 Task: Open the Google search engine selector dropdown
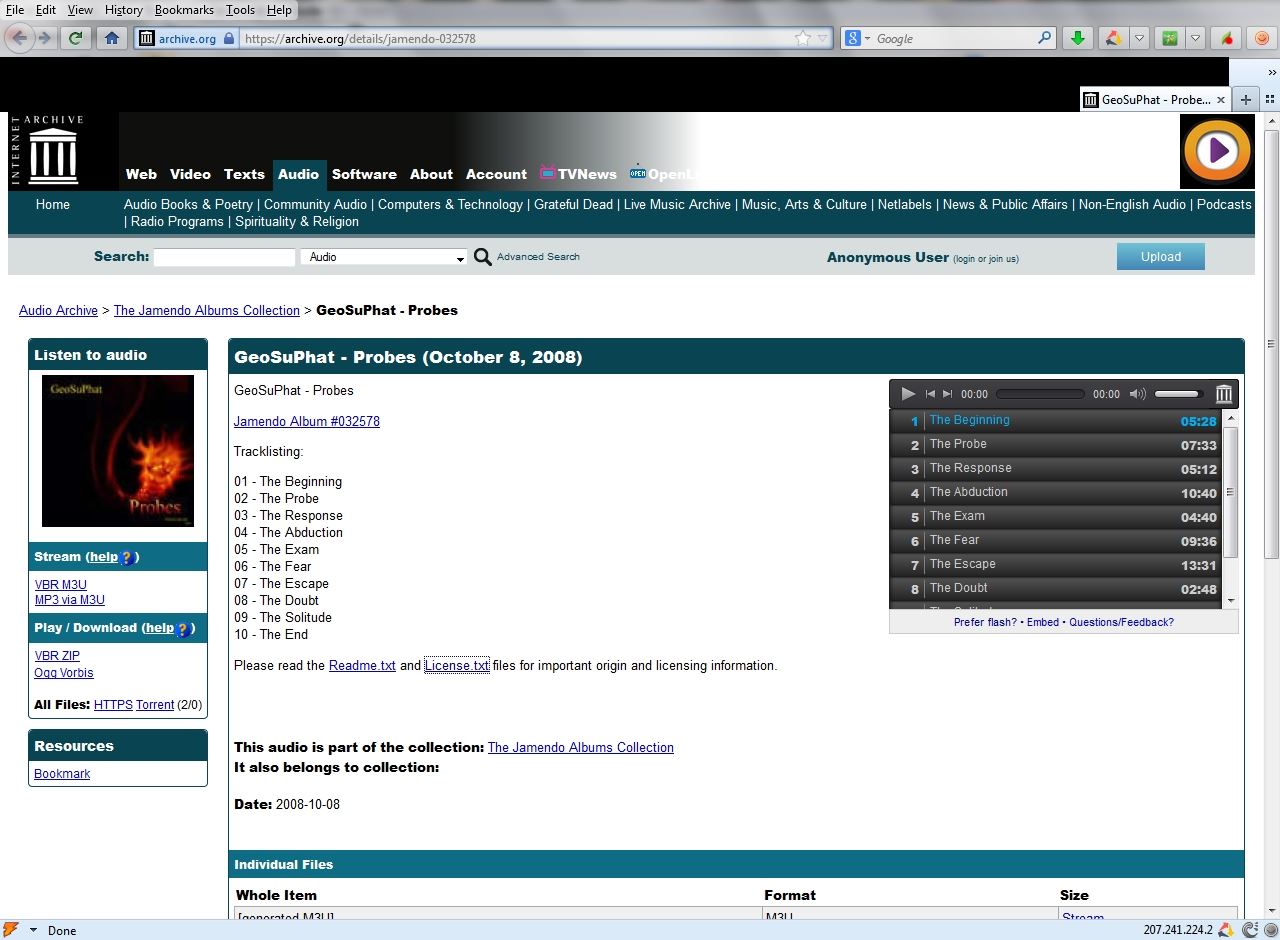[x=857, y=38]
